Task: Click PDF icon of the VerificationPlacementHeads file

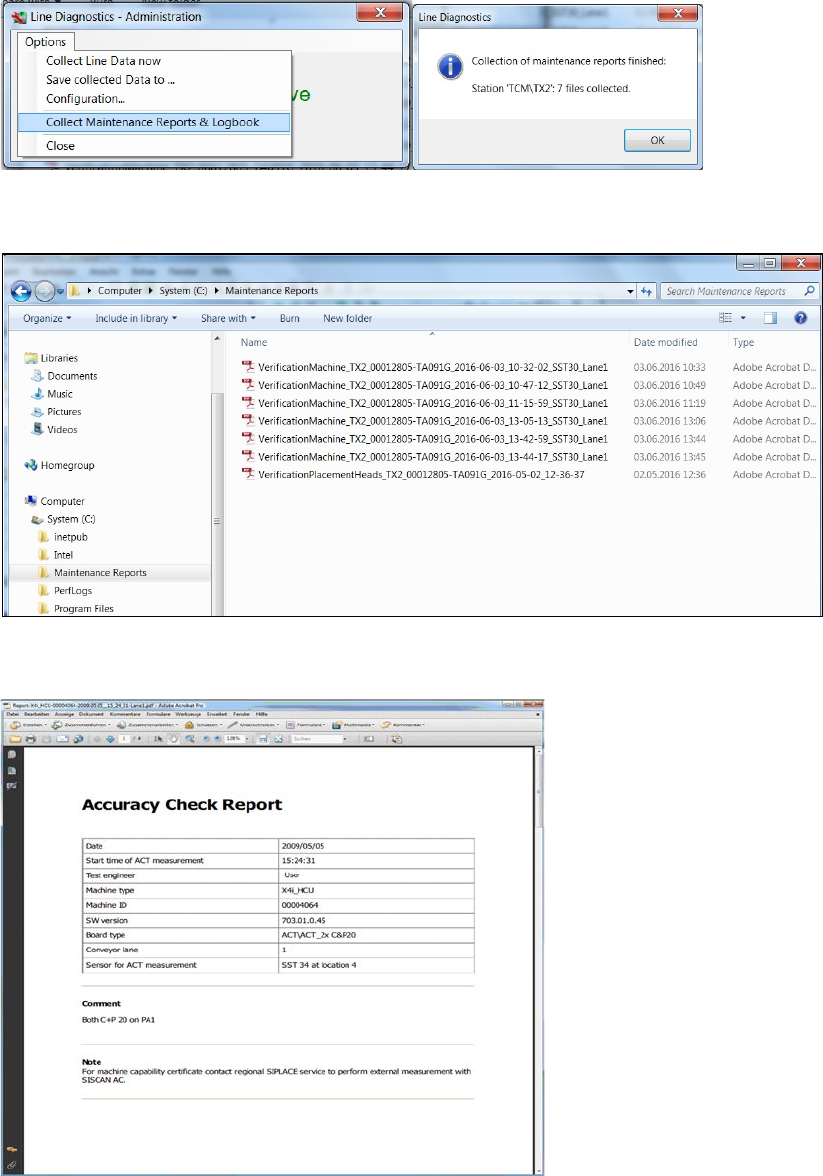Action: [248, 474]
